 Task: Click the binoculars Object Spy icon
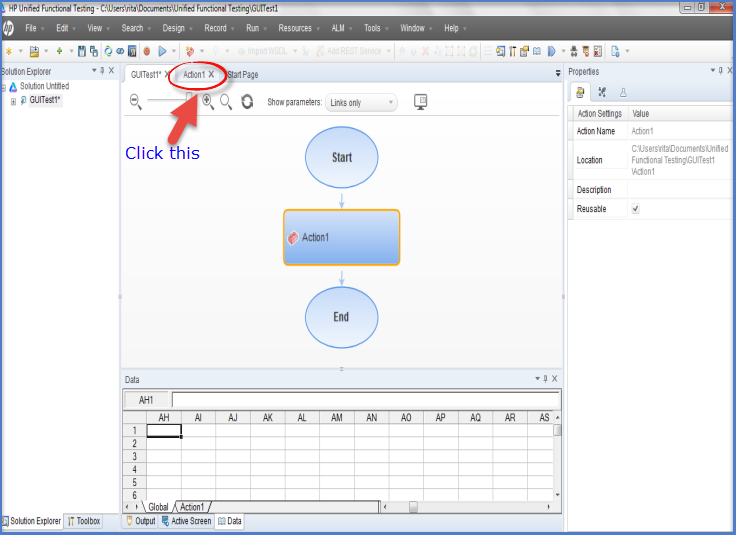574,51
